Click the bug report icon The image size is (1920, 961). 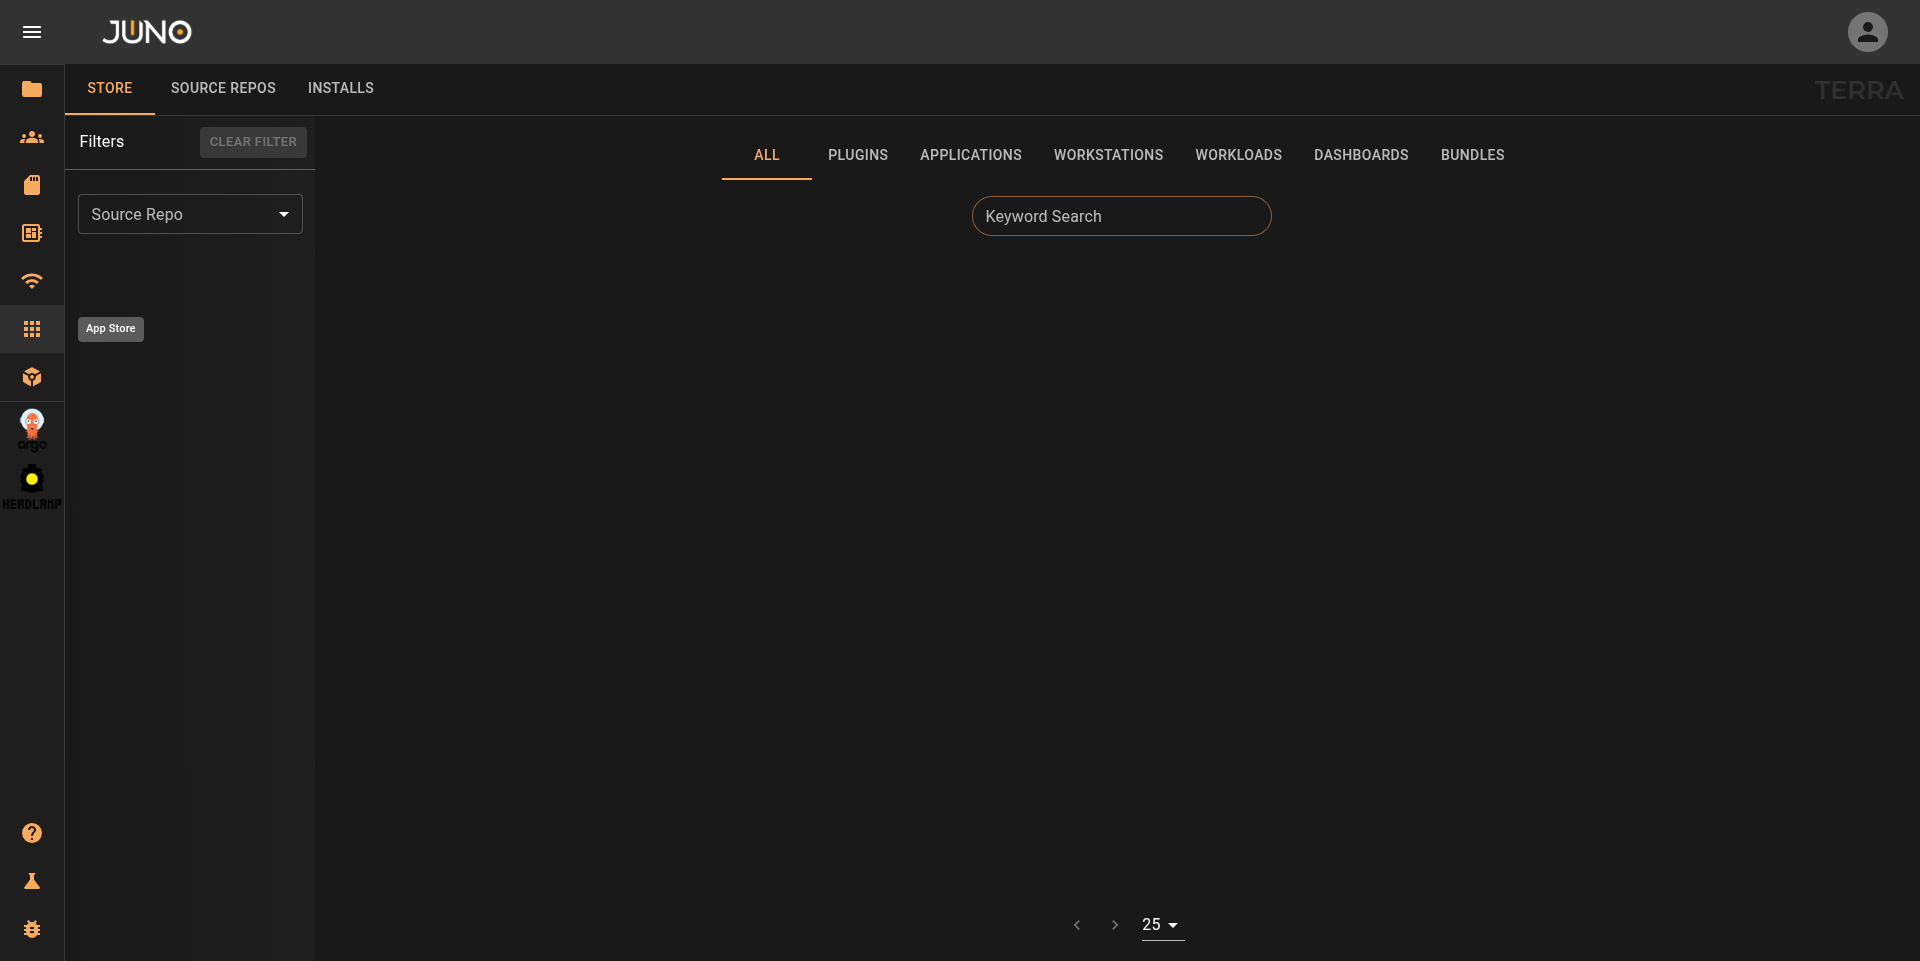pyautogui.click(x=32, y=929)
